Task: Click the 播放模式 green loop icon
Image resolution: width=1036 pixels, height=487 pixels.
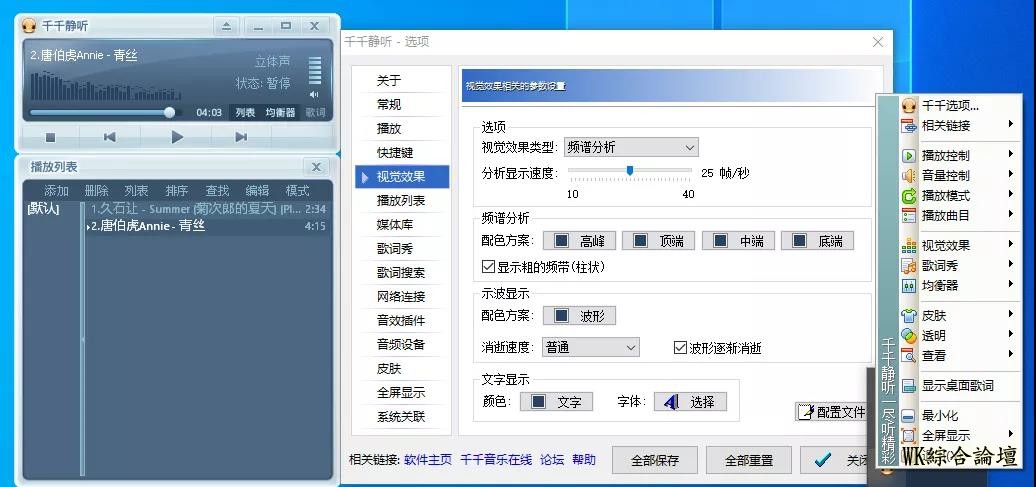Action: click(x=909, y=196)
